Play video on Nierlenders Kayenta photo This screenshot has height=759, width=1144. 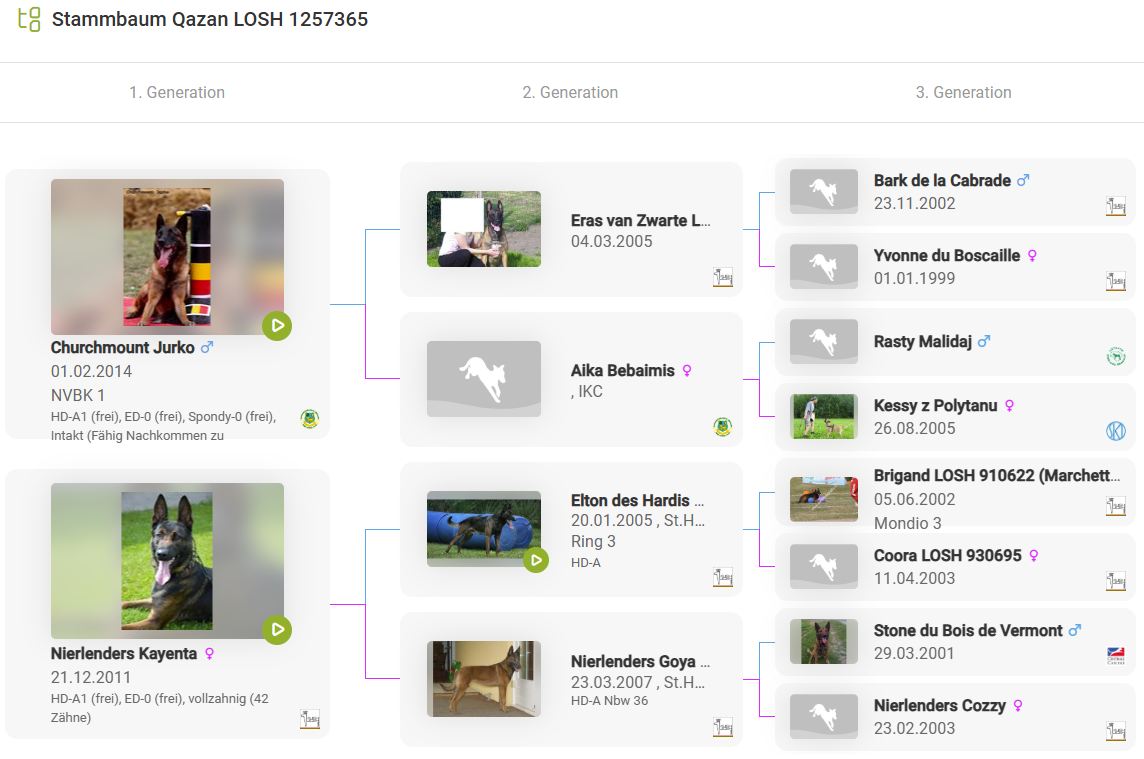pos(277,630)
